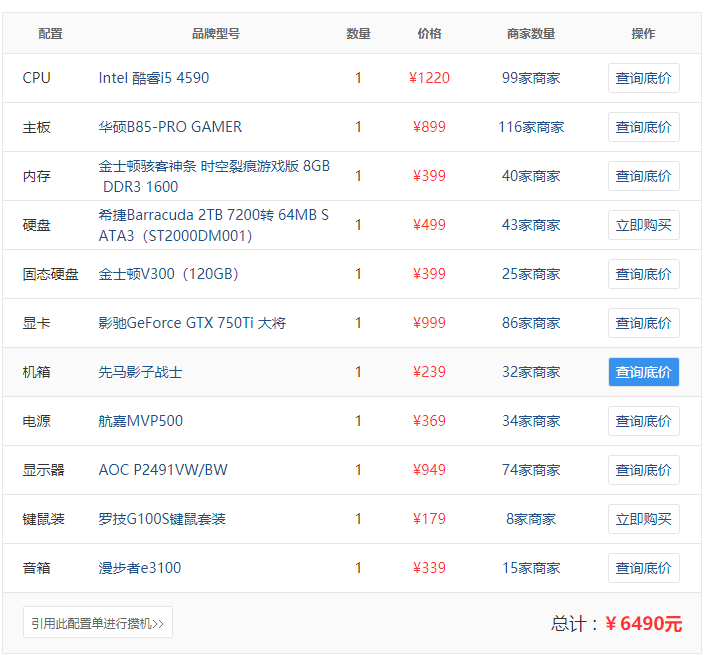Click the 商家数量 column header

pyautogui.click(x=531, y=33)
